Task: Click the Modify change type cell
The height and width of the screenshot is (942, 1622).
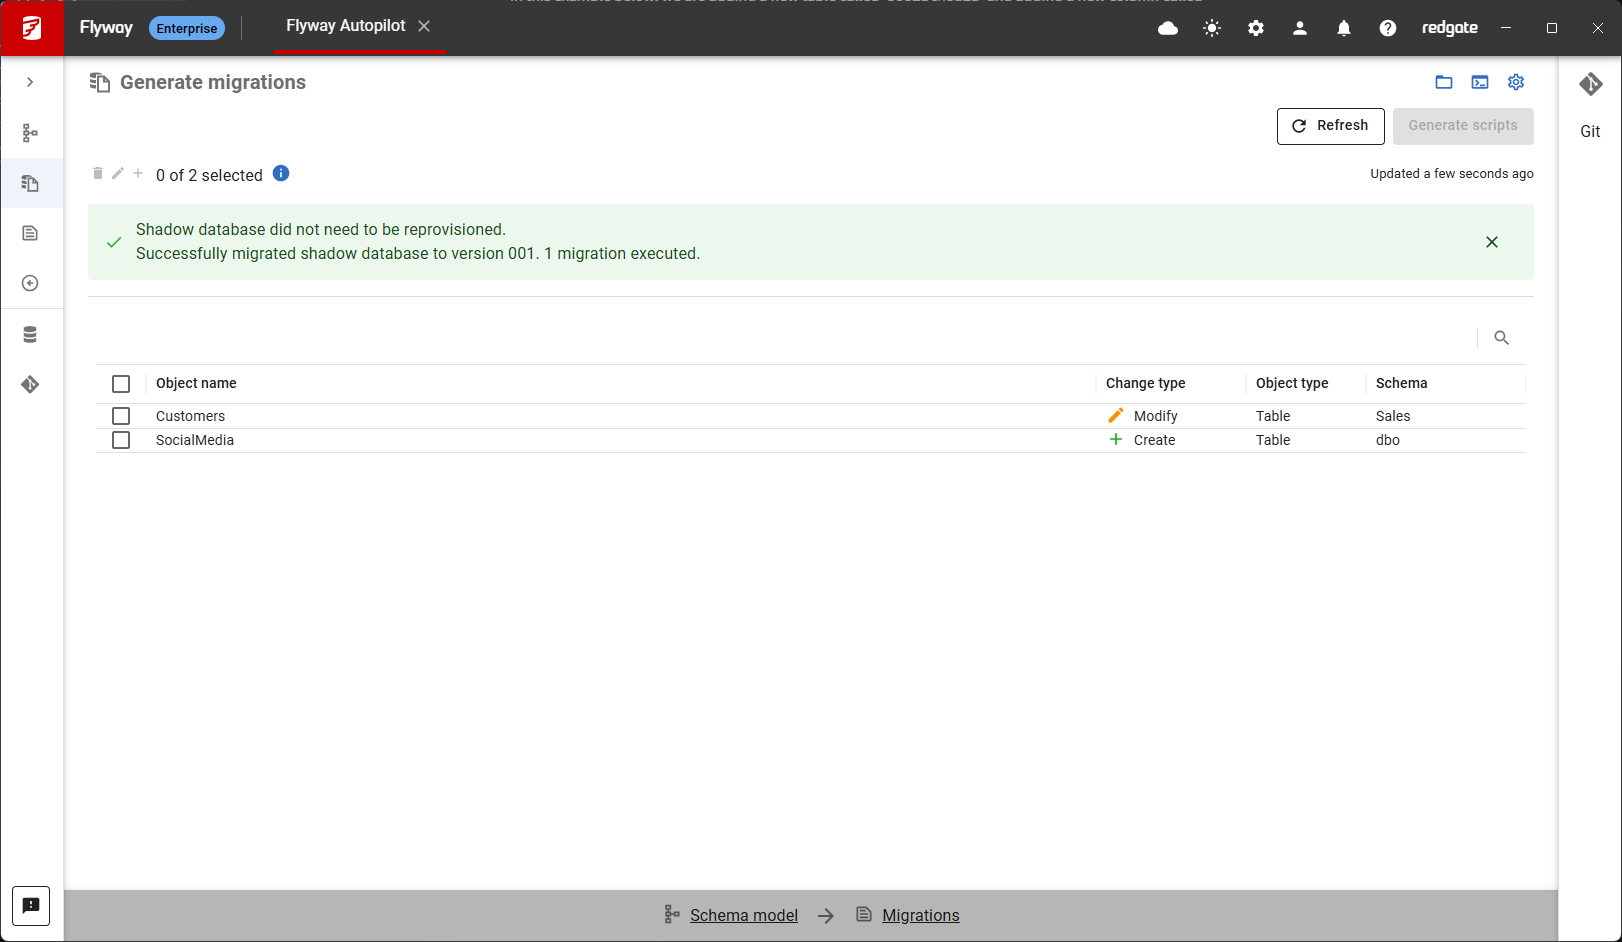Action: pyautogui.click(x=1156, y=416)
